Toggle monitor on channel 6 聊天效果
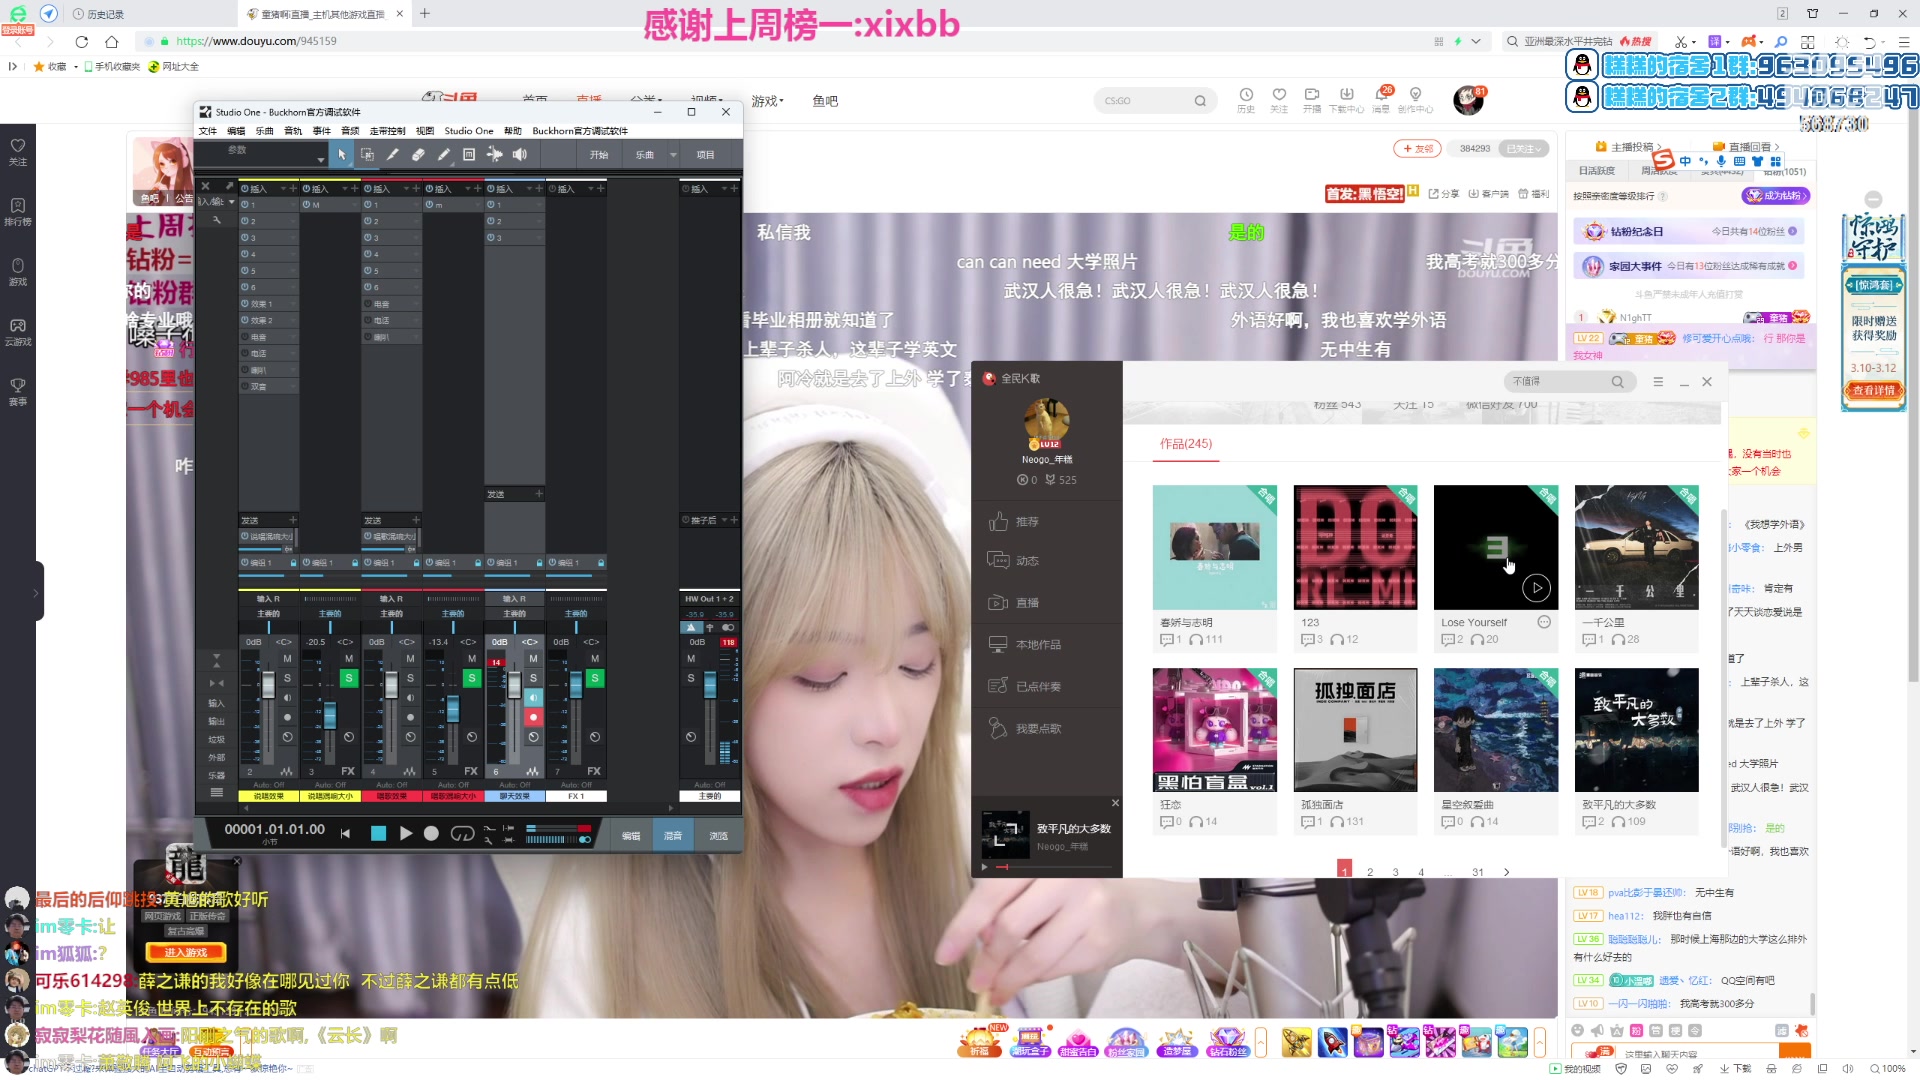 tap(533, 697)
